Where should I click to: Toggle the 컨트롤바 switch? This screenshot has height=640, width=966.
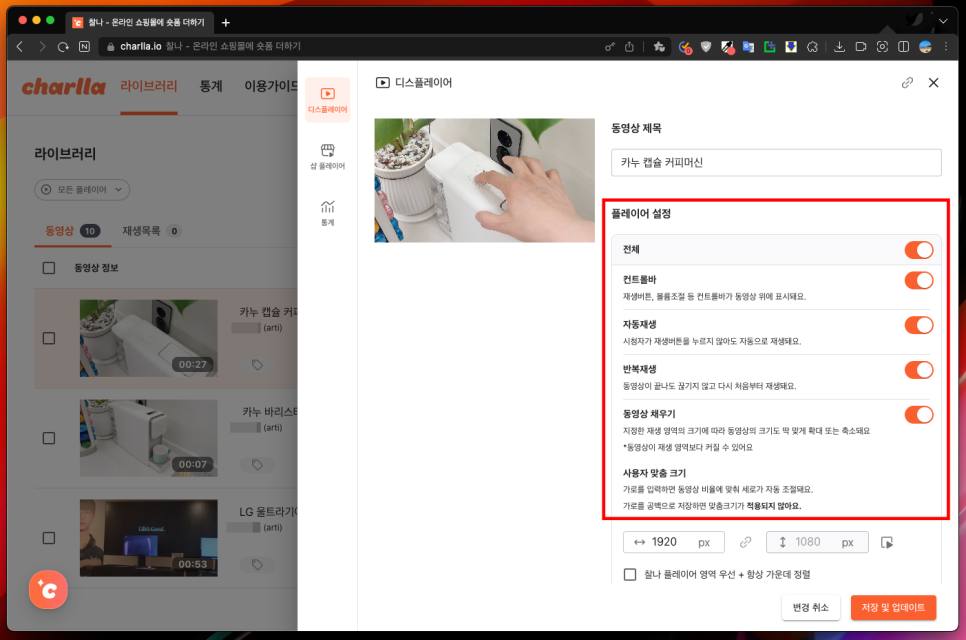point(919,280)
